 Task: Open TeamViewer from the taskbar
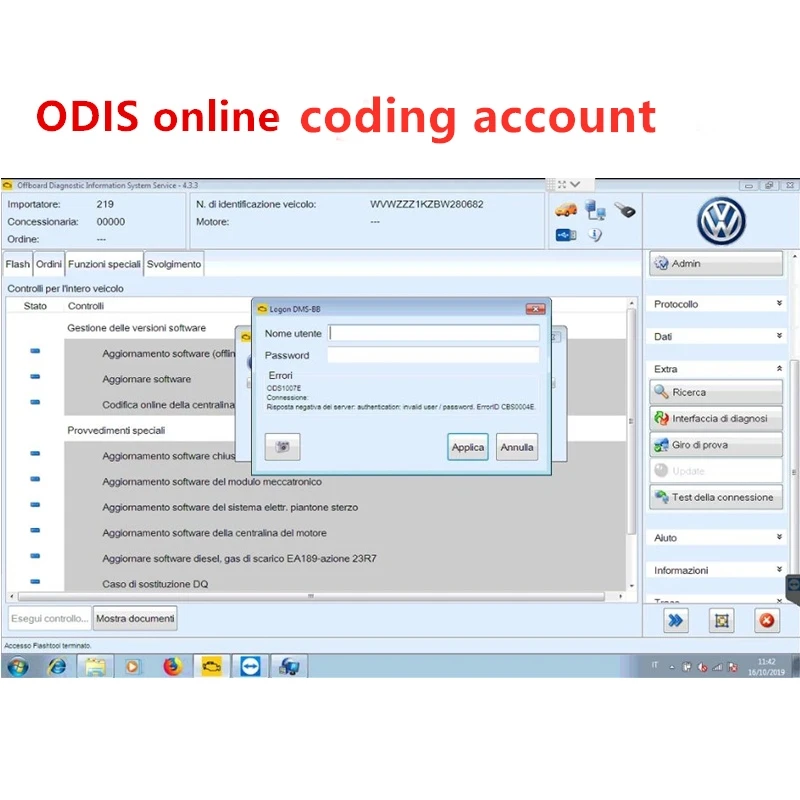(250, 666)
